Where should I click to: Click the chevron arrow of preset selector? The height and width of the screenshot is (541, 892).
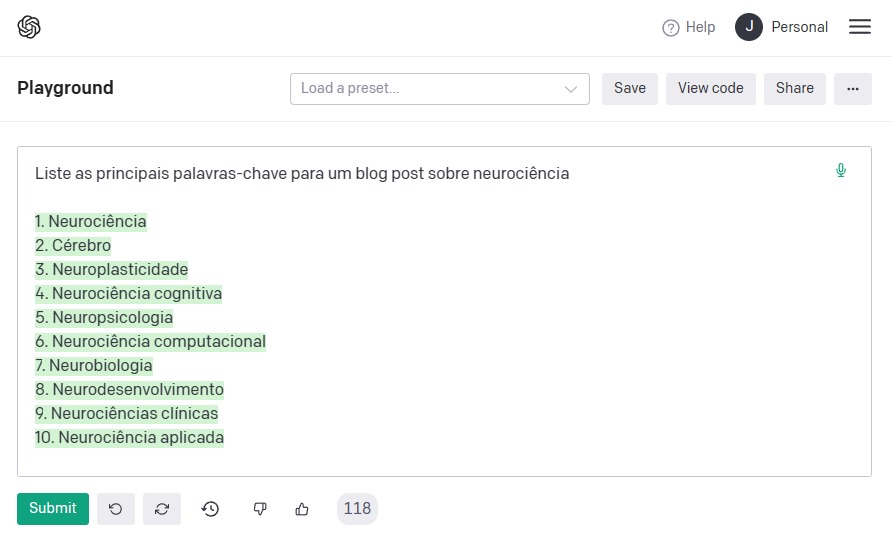[572, 89]
